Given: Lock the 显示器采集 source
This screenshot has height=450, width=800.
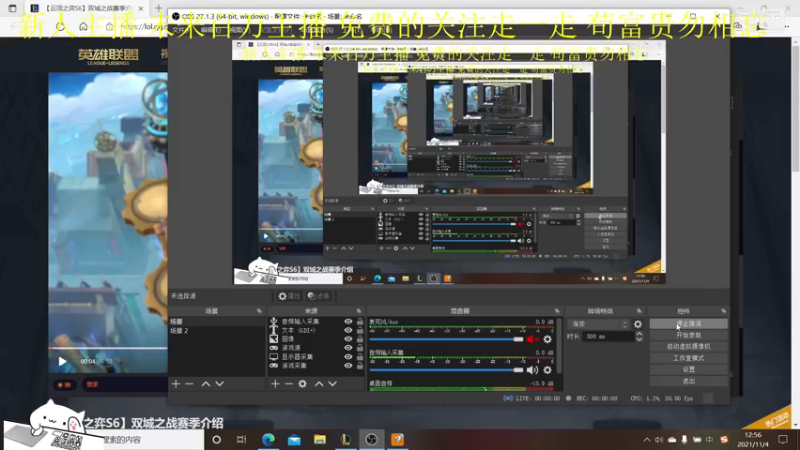Looking at the screenshot, I should point(360,357).
